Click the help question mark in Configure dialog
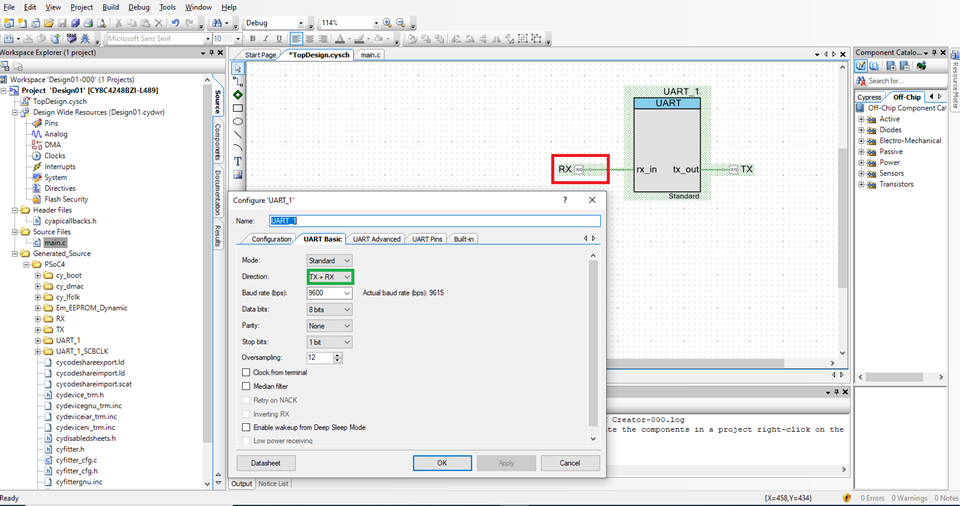The width and height of the screenshot is (960, 506). point(565,200)
